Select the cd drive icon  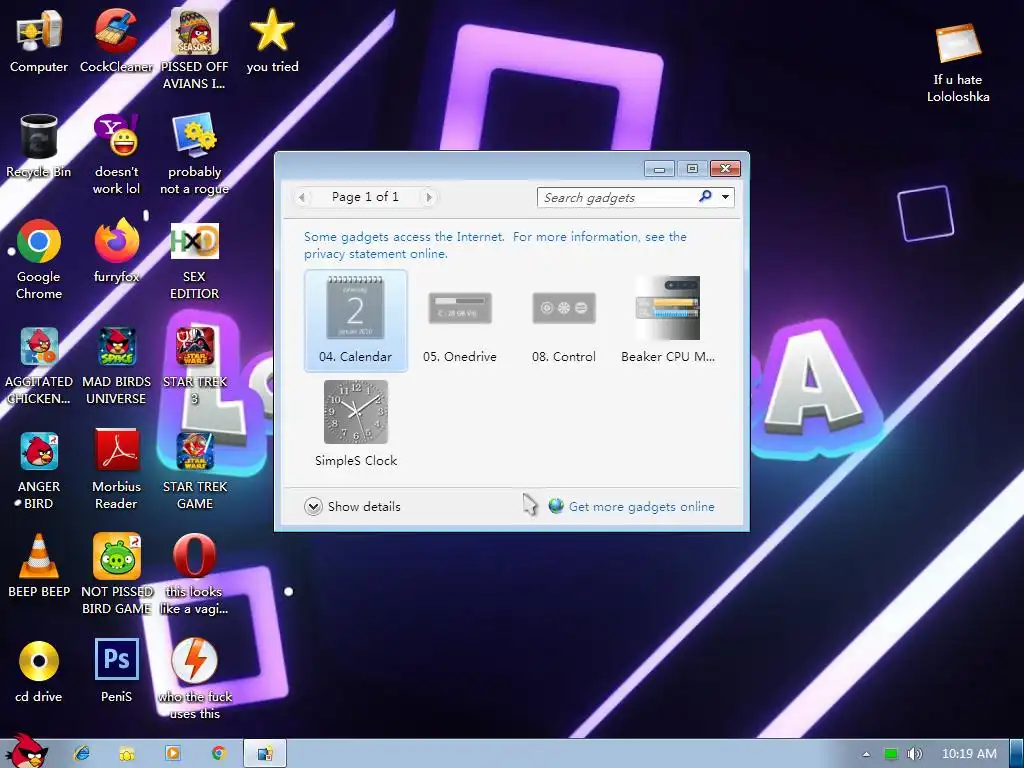39,671
